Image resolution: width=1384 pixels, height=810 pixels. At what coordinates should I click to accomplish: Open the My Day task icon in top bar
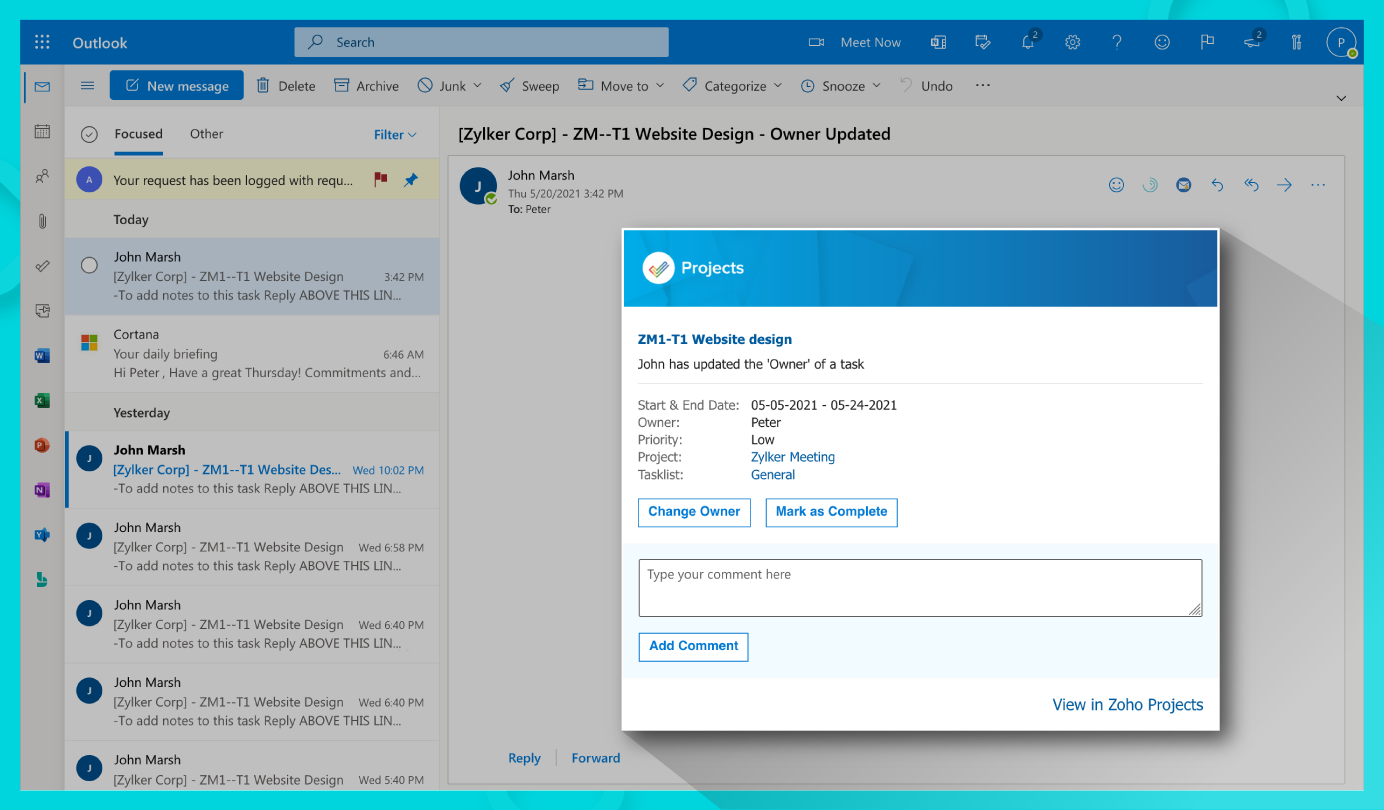pyautogui.click(x=983, y=42)
